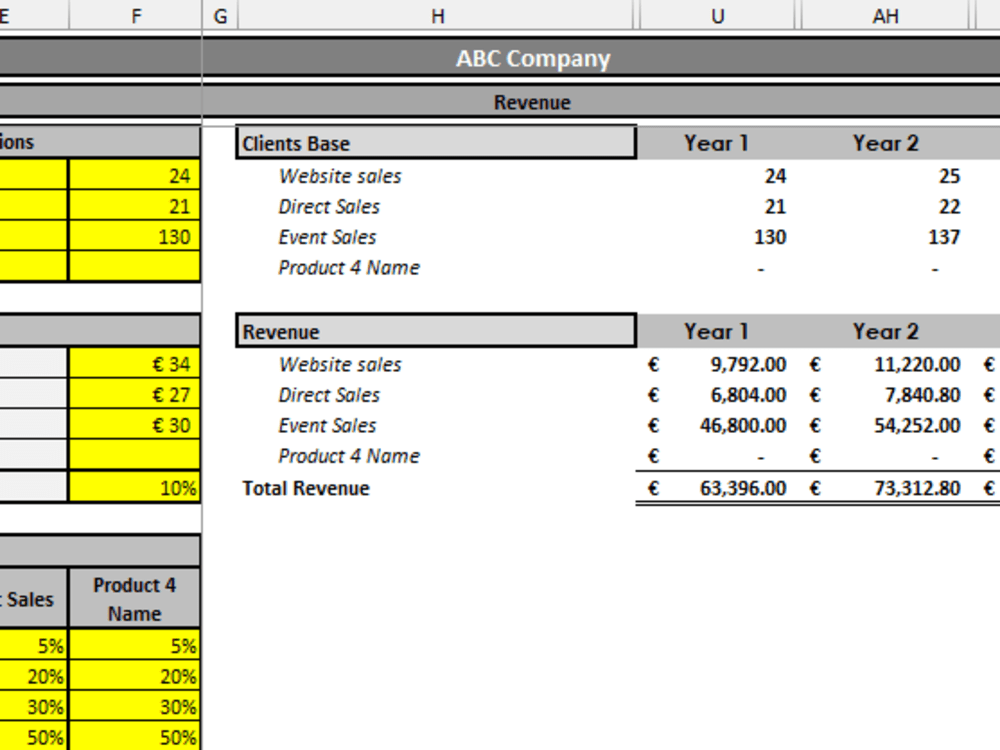This screenshot has width=1000, height=750.
Task: Select Product 4 Name label under Clients Base
Action: click(349, 268)
